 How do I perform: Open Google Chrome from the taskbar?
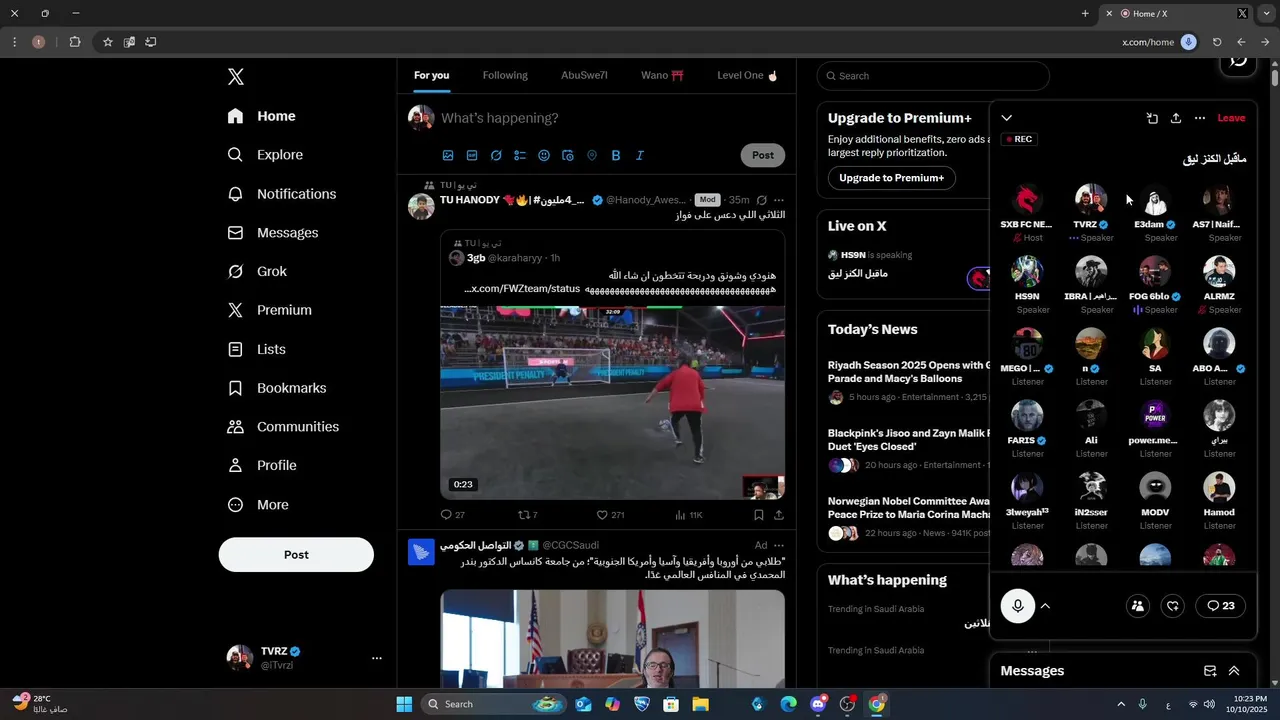click(x=877, y=704)
